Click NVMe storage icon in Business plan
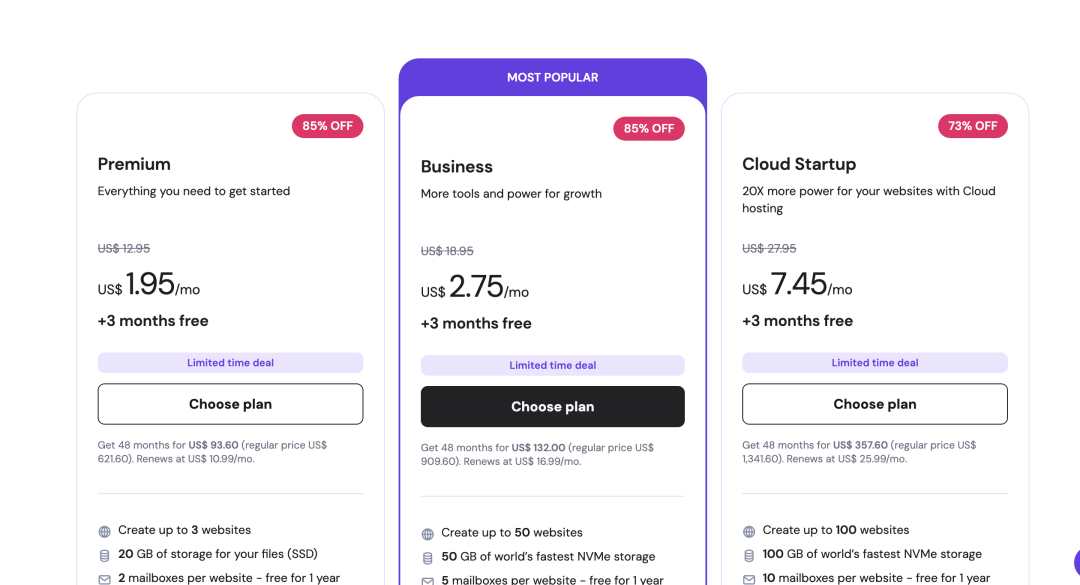Screen dimensions: 1080x585 (x=428, y=557)
